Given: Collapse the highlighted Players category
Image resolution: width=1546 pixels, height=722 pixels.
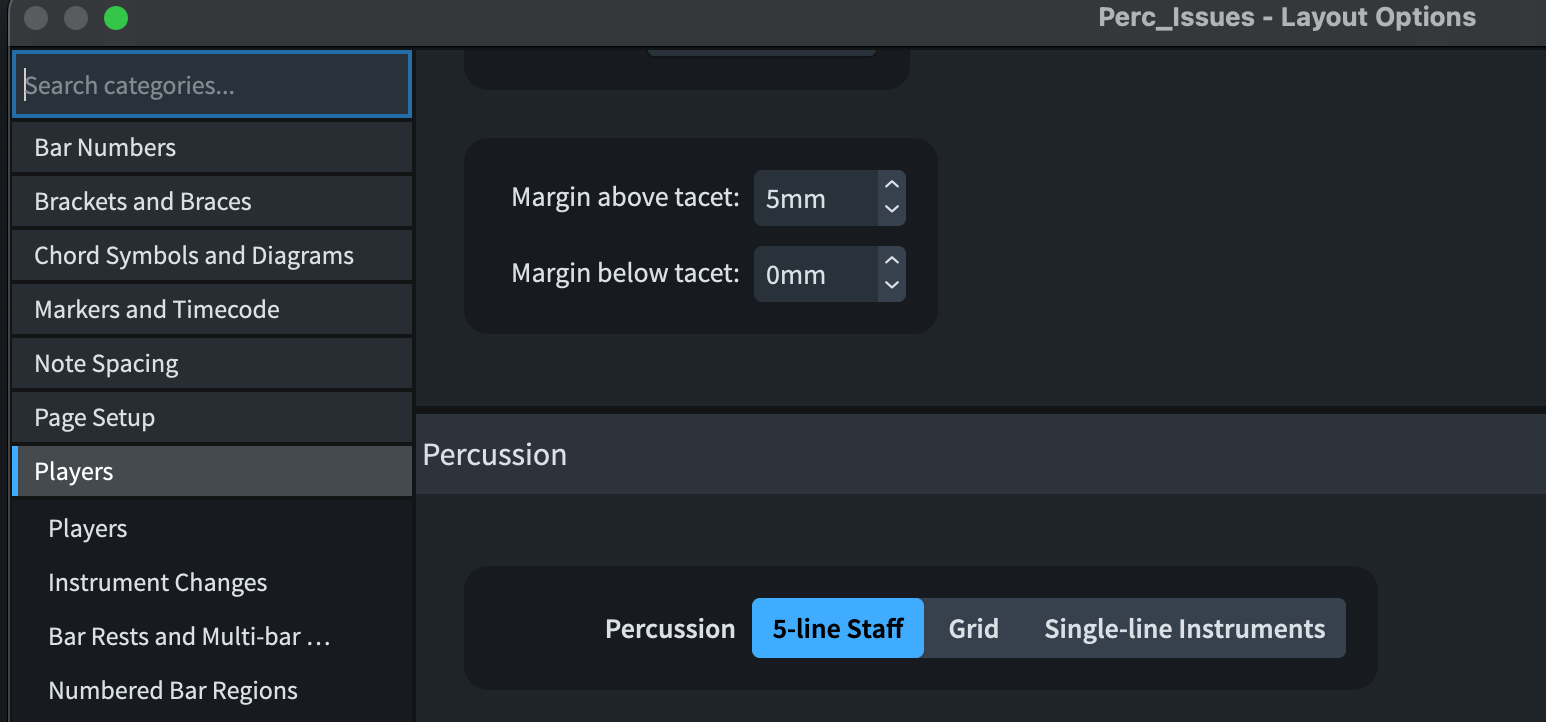Looking at the screenshot, I should click(x=211, y=471).
